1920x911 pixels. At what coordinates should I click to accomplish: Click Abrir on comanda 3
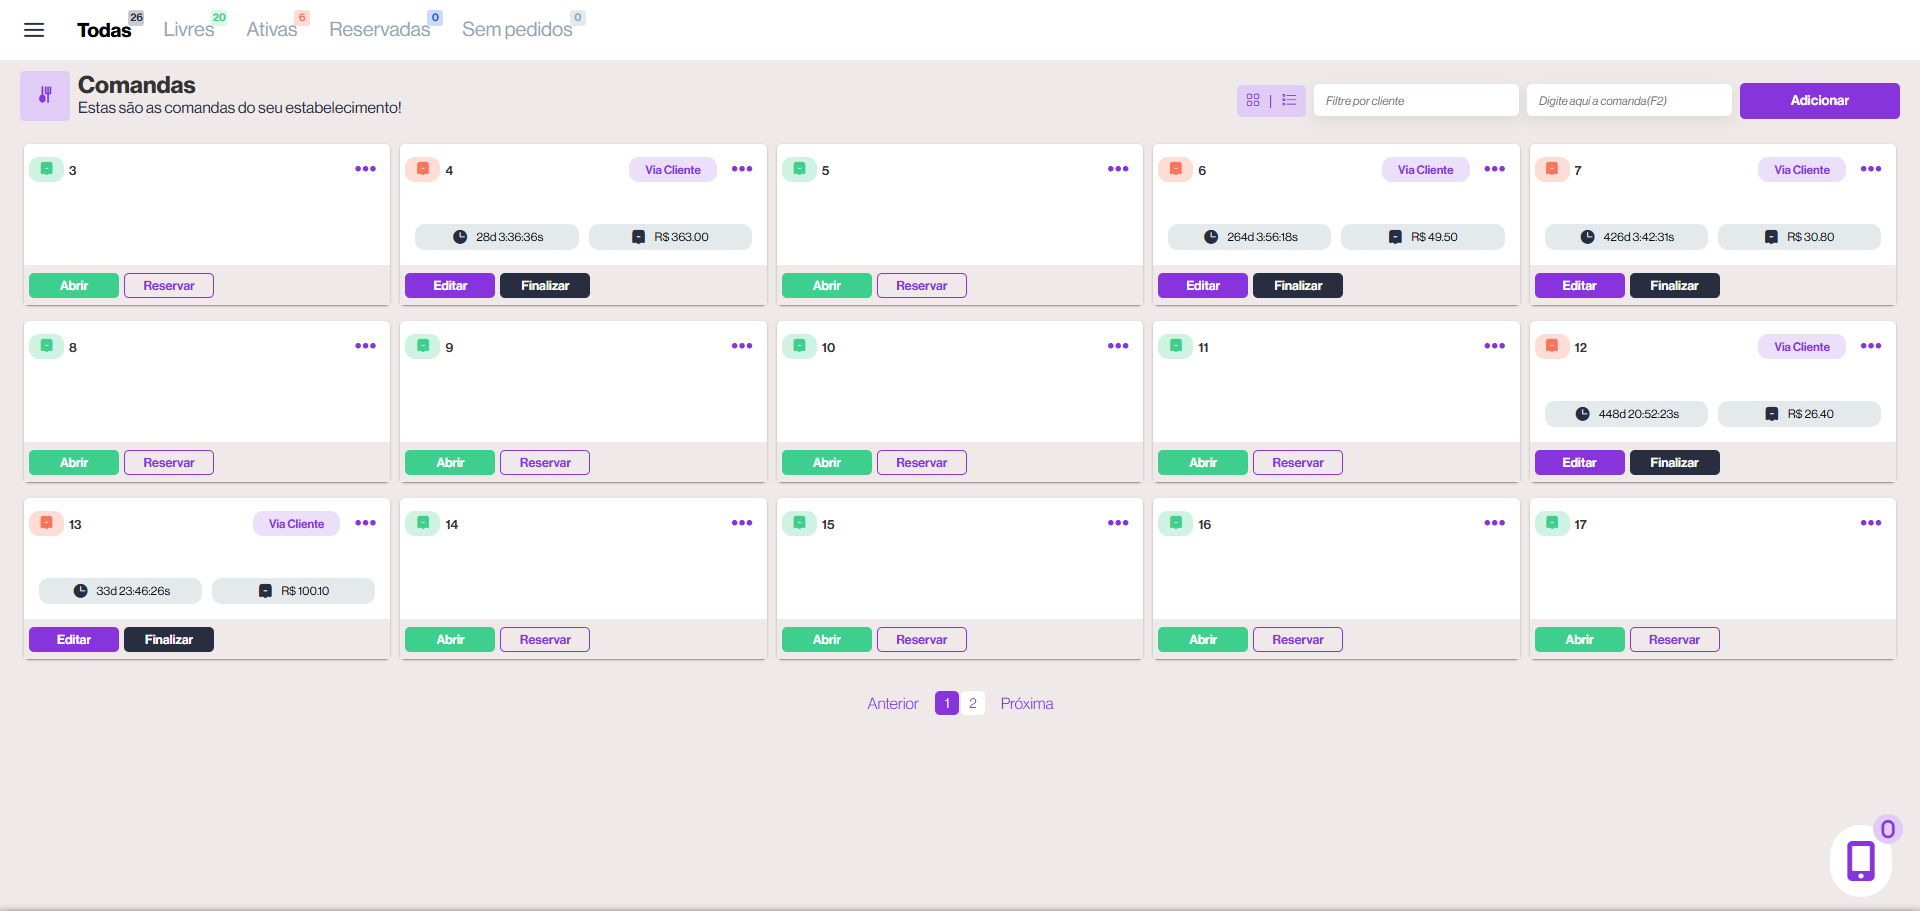click(x=74, y=286)
